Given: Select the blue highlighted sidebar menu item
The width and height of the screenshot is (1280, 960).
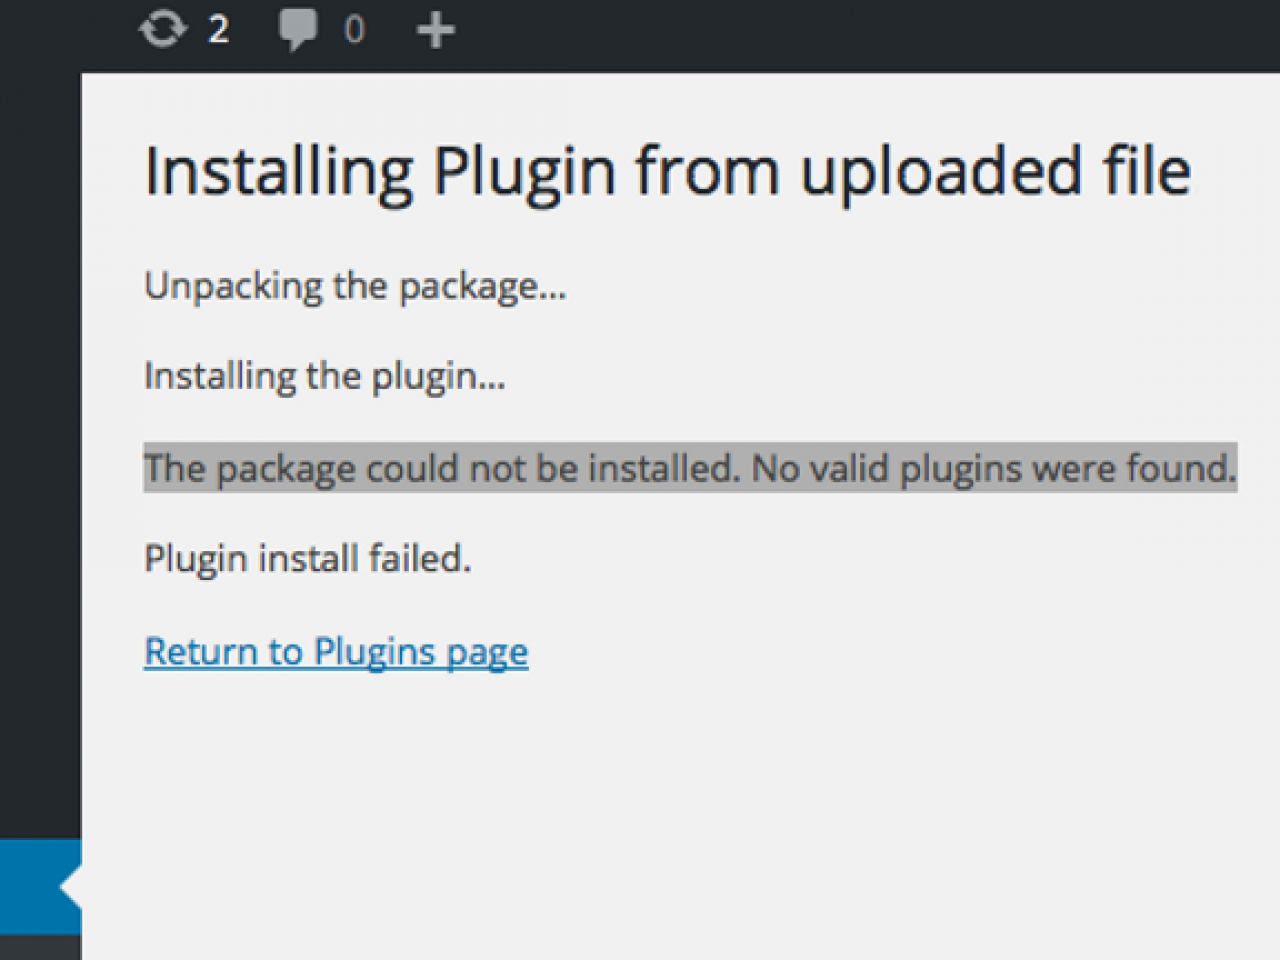Looking at the screenshot, I should [30, 887].
